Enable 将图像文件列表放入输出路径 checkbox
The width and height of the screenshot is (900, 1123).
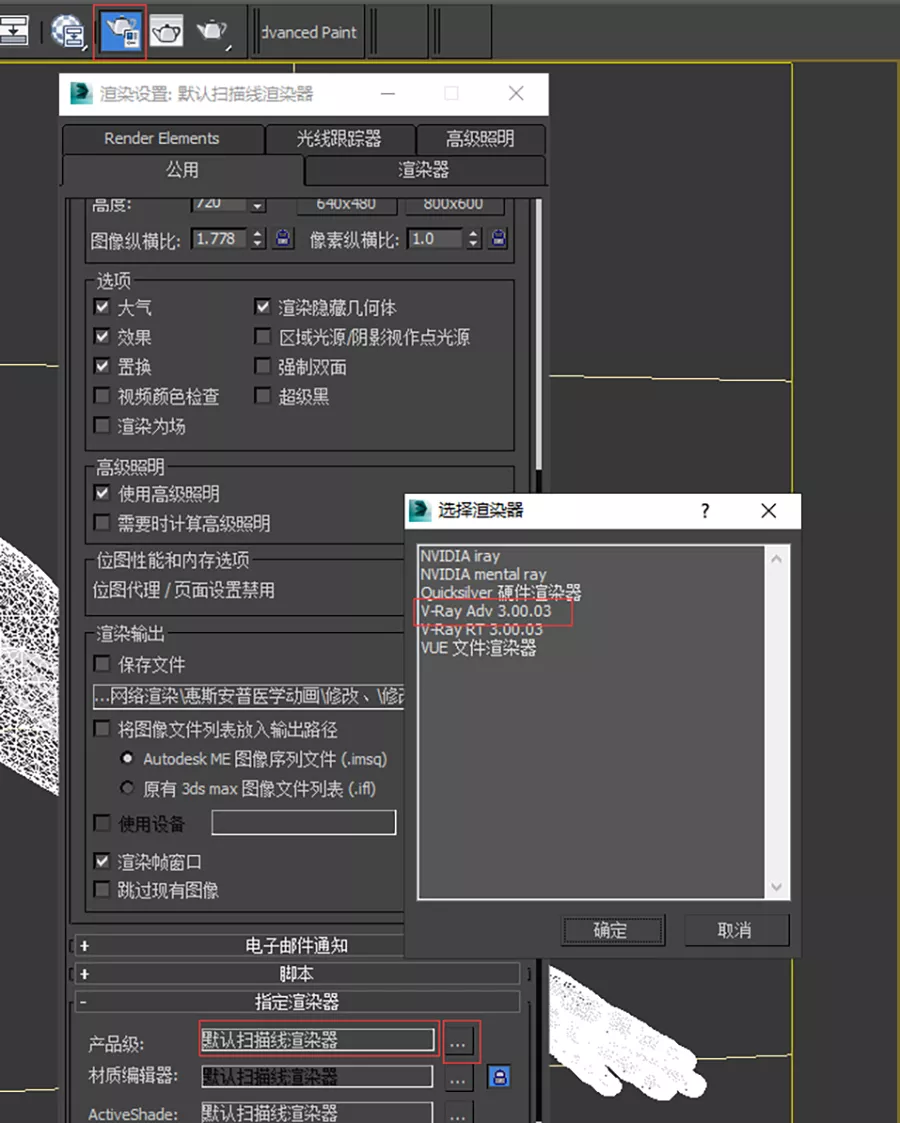tap(102, 729)
